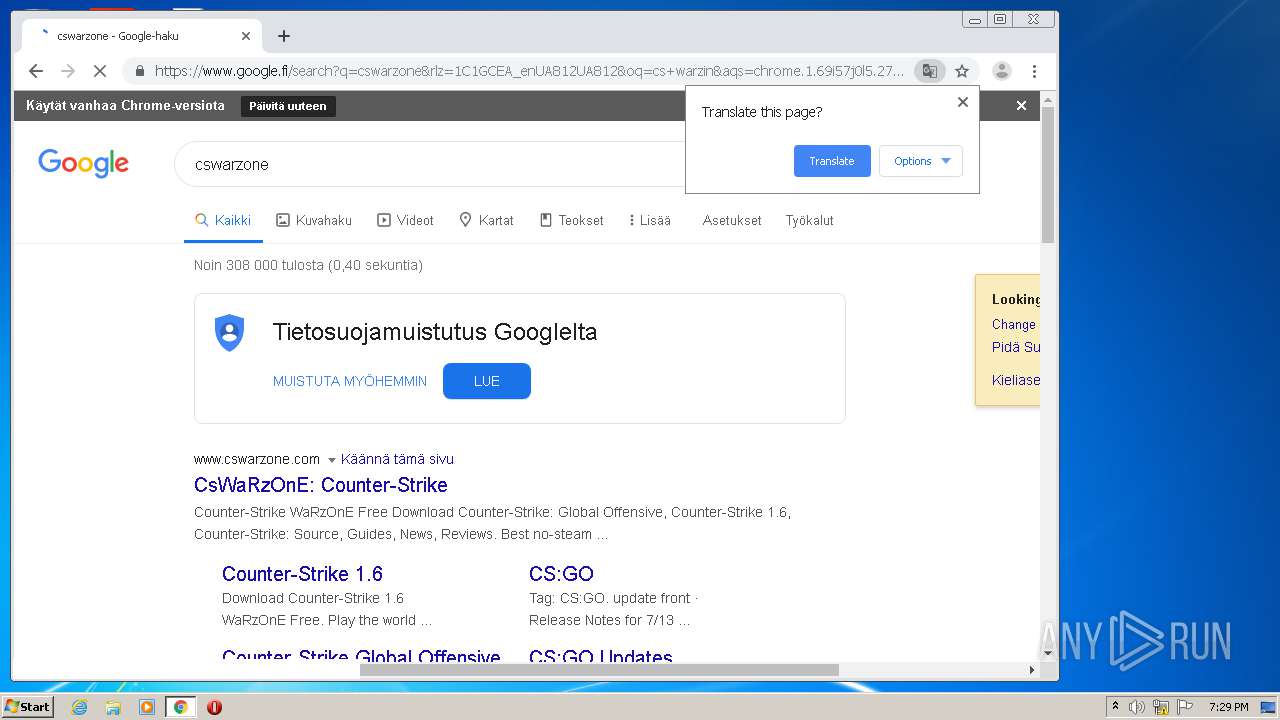The image size is (1280, 720).
Task: Open Internet Explorer from the taskbar
Action: (x=79, y=707)
